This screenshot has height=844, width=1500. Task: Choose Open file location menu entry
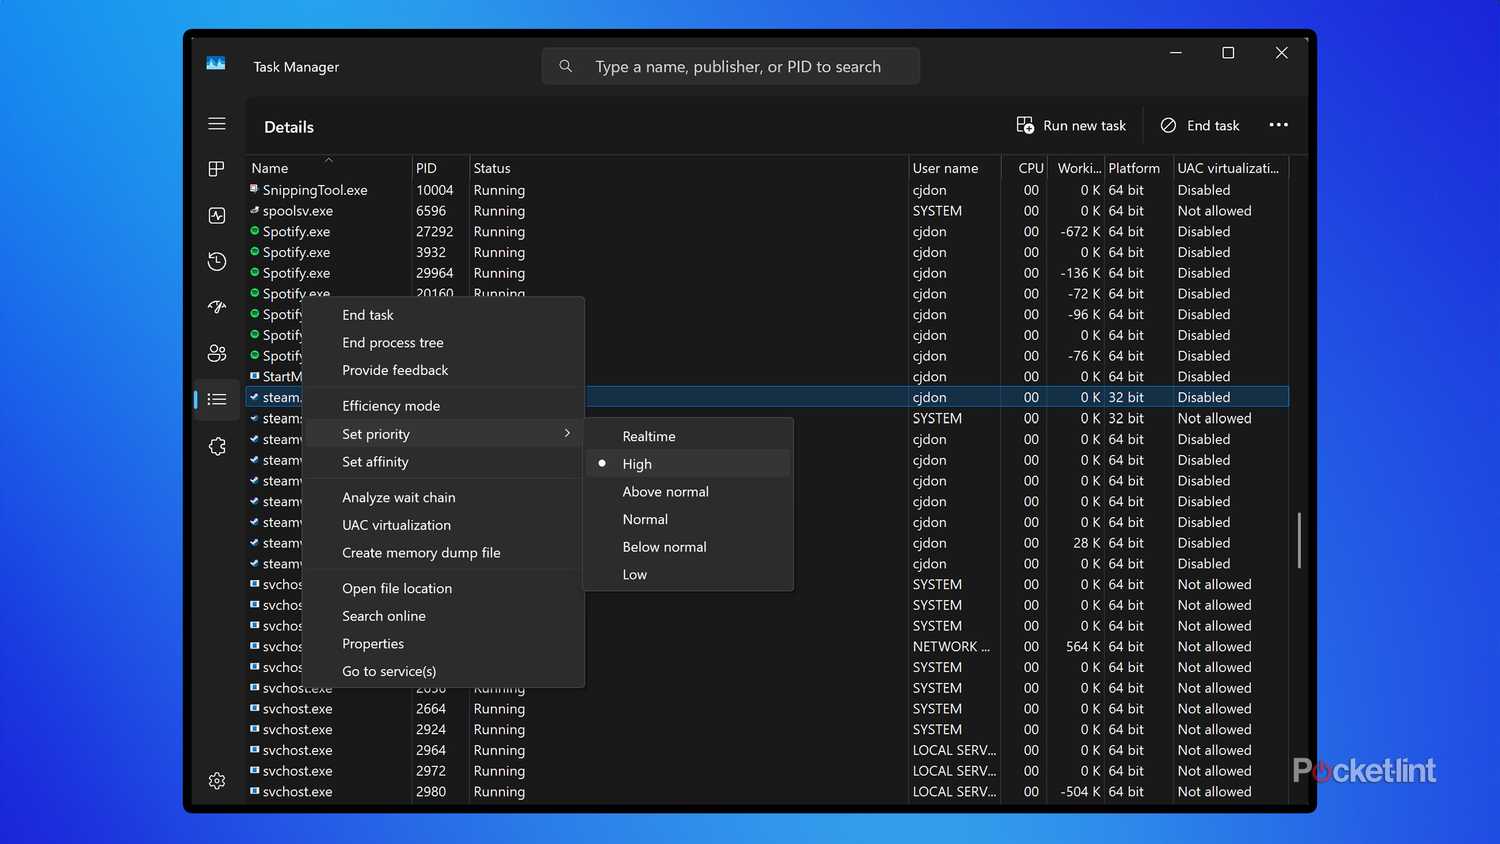pos(397,588)
